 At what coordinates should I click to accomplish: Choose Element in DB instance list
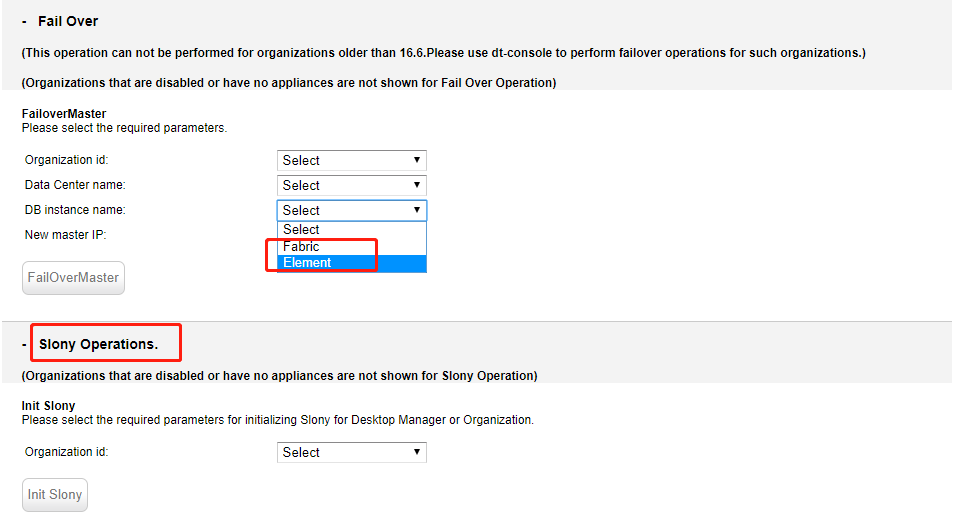pyautogui.click(x=352, y=263)
